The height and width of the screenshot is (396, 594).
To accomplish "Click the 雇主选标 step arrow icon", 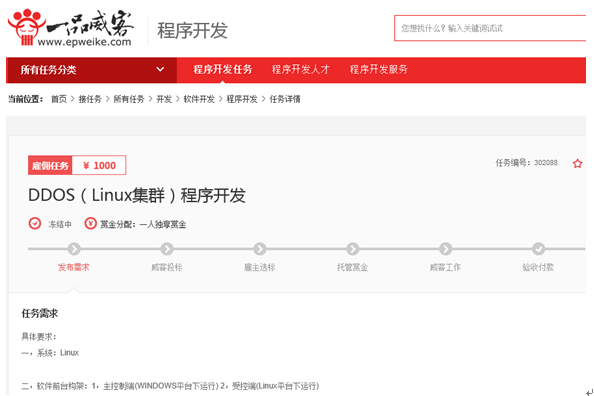I will coord(259,249).
